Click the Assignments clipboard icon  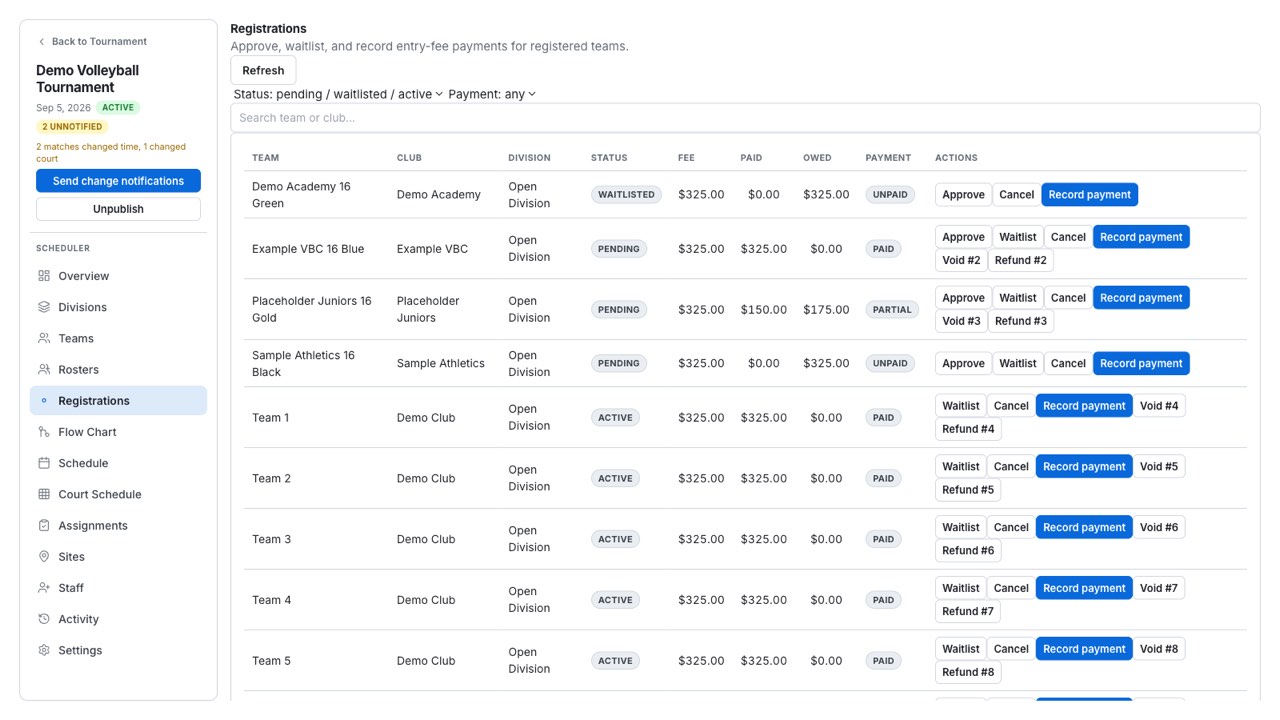(x=44, y=525)
